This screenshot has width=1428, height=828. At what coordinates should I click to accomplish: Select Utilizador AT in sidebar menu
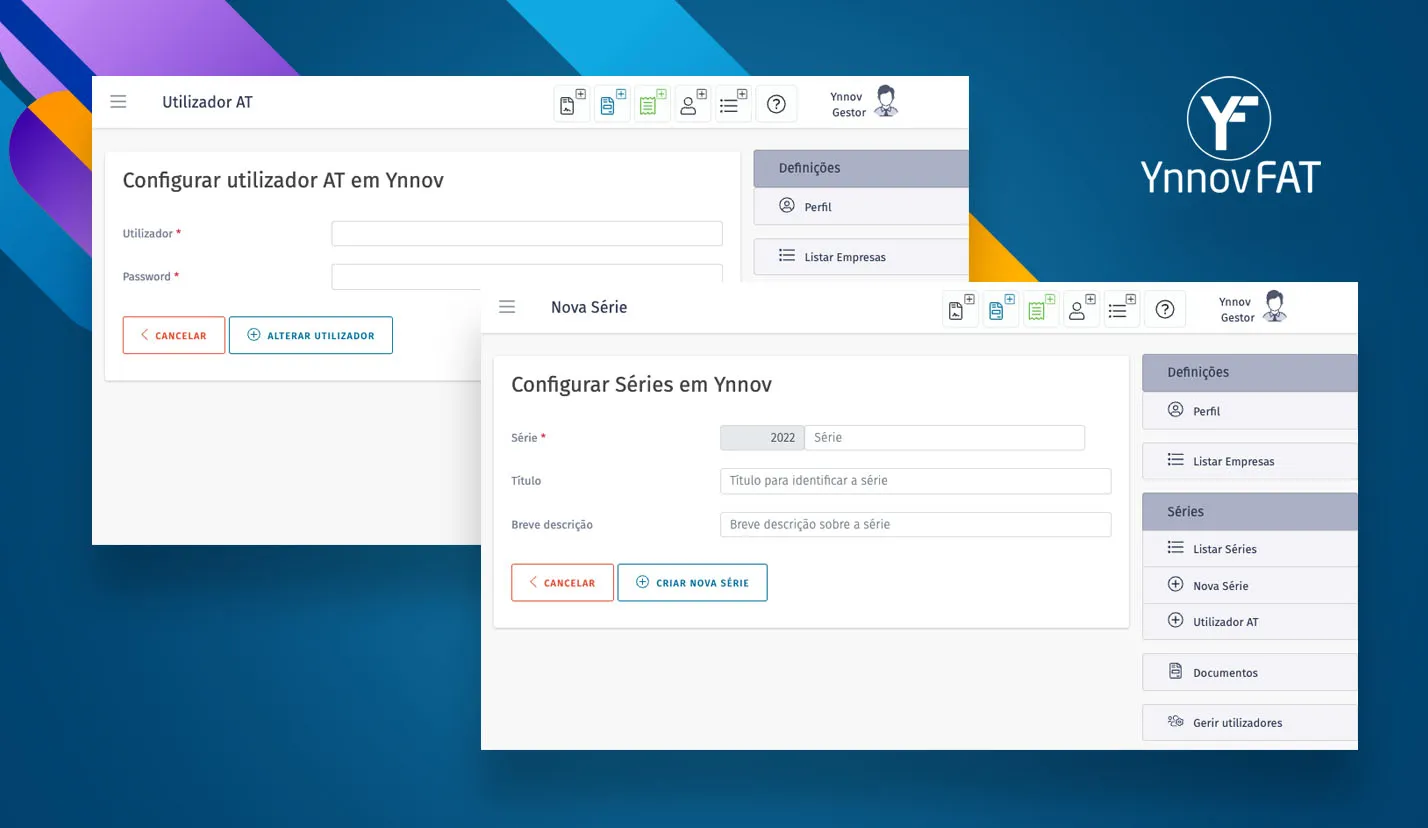(x=1250, y=621)
